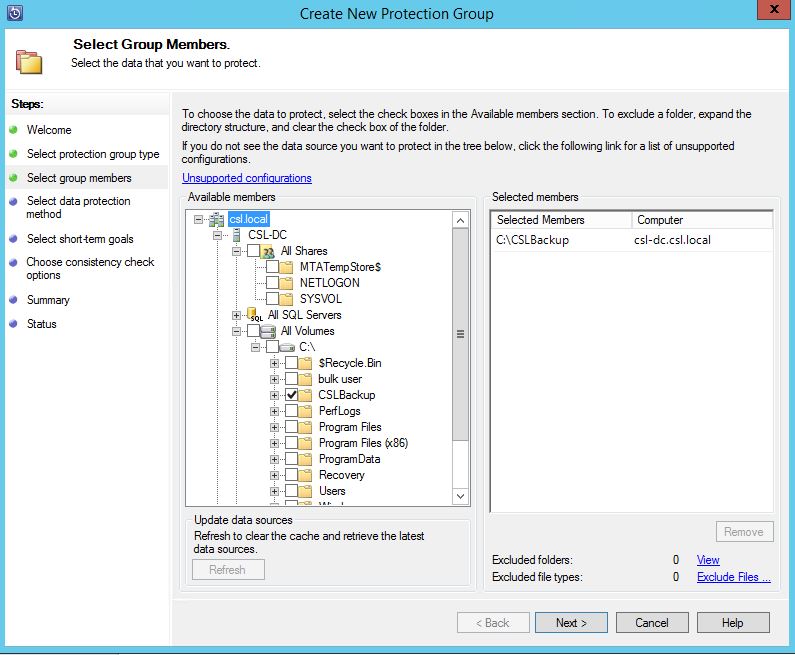Click the Program Files (x86) folder icon
Viewport: 795px width, 655px height.
[305, 444]
